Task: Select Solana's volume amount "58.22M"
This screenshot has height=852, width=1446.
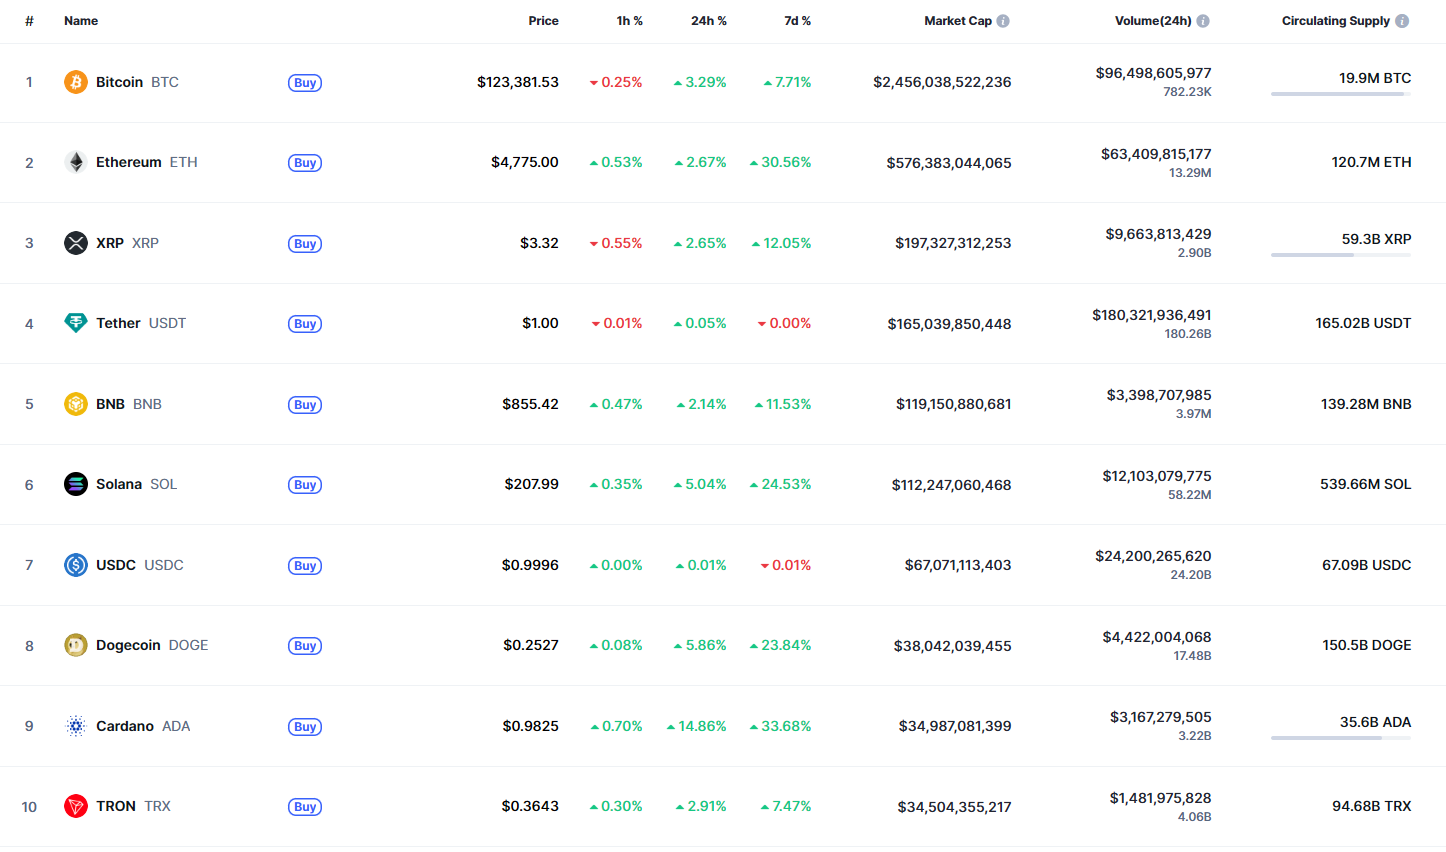Action: (1190, 495)
